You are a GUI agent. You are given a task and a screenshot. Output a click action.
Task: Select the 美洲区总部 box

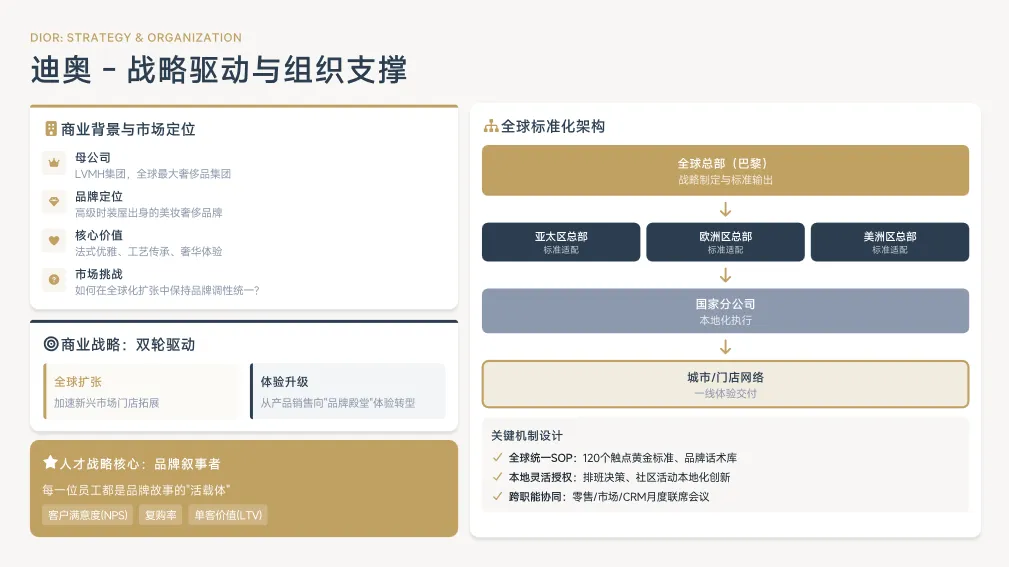[890, 242]
